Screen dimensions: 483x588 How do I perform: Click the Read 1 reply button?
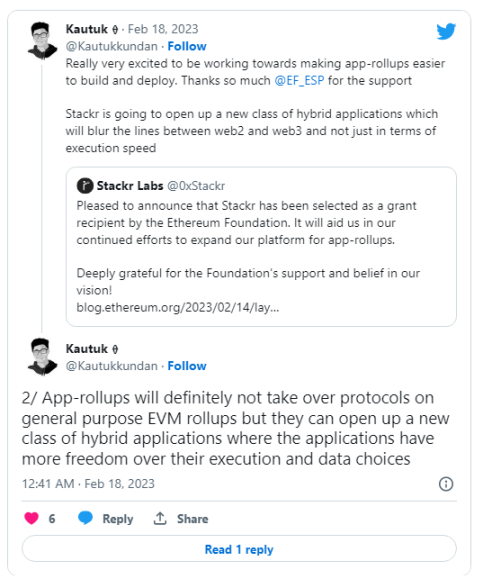click(x=239, y=549)
